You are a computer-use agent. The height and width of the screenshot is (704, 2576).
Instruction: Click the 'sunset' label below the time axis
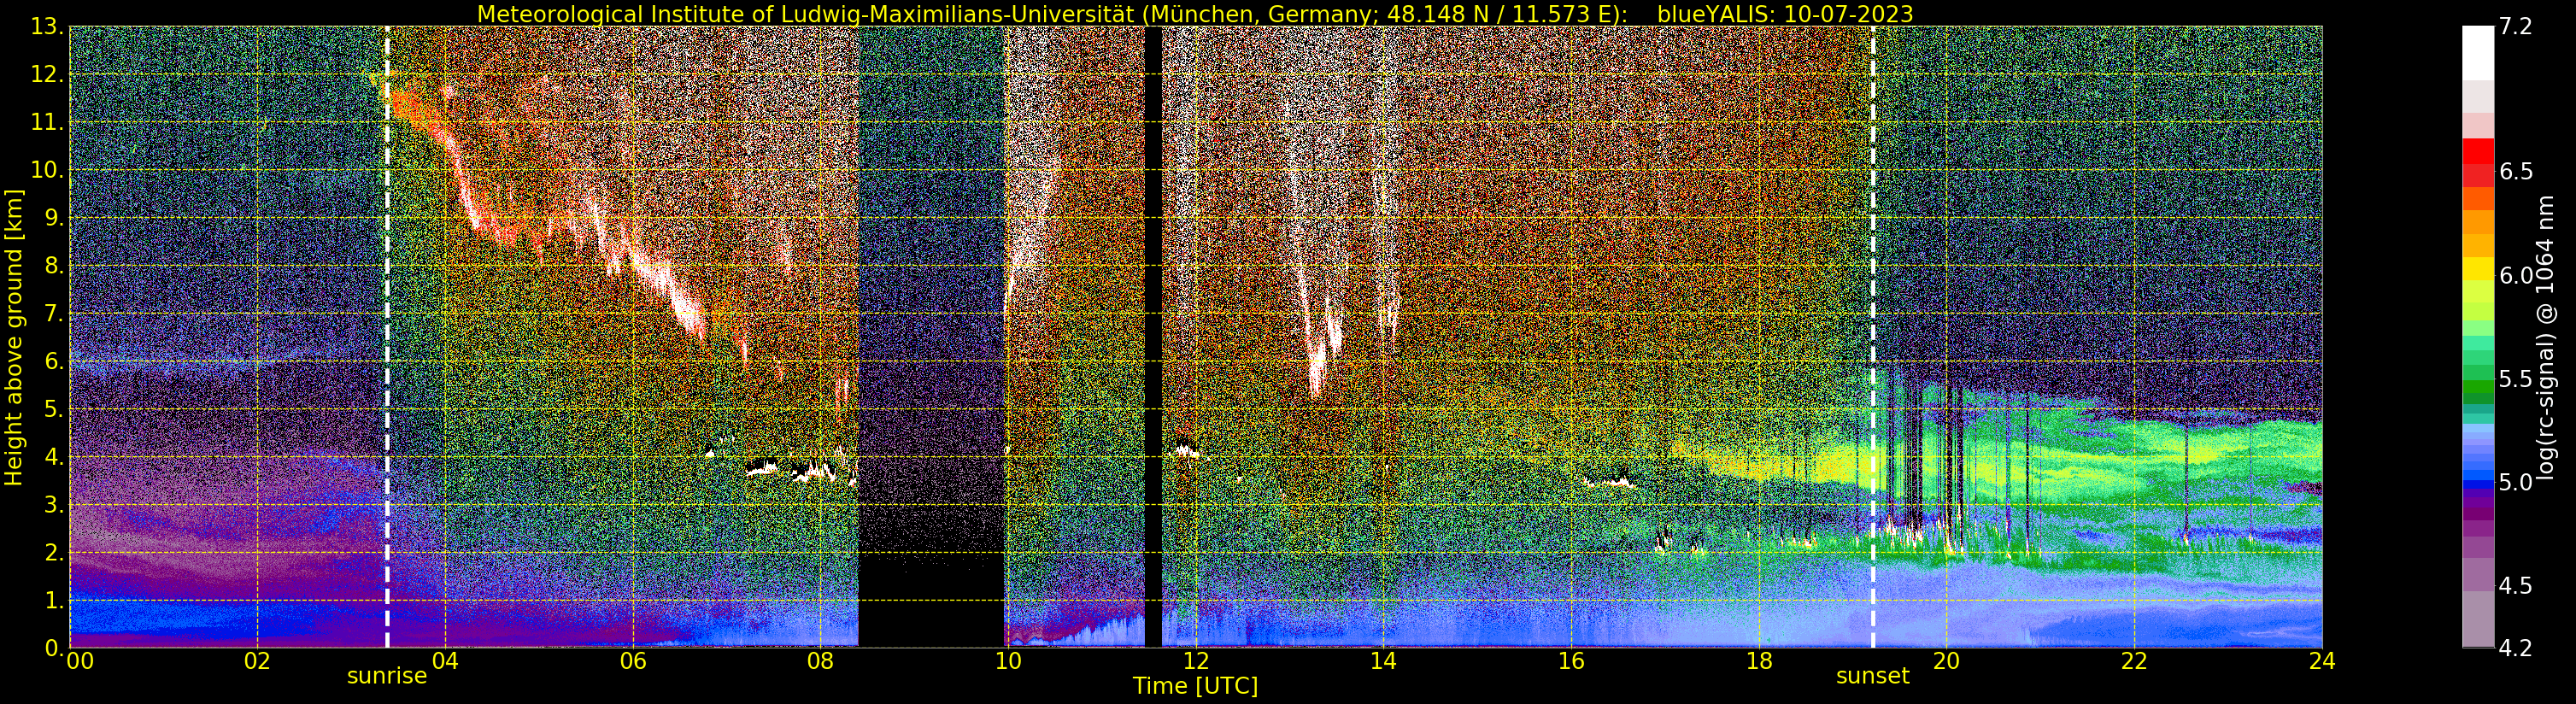pos(1872,676)
